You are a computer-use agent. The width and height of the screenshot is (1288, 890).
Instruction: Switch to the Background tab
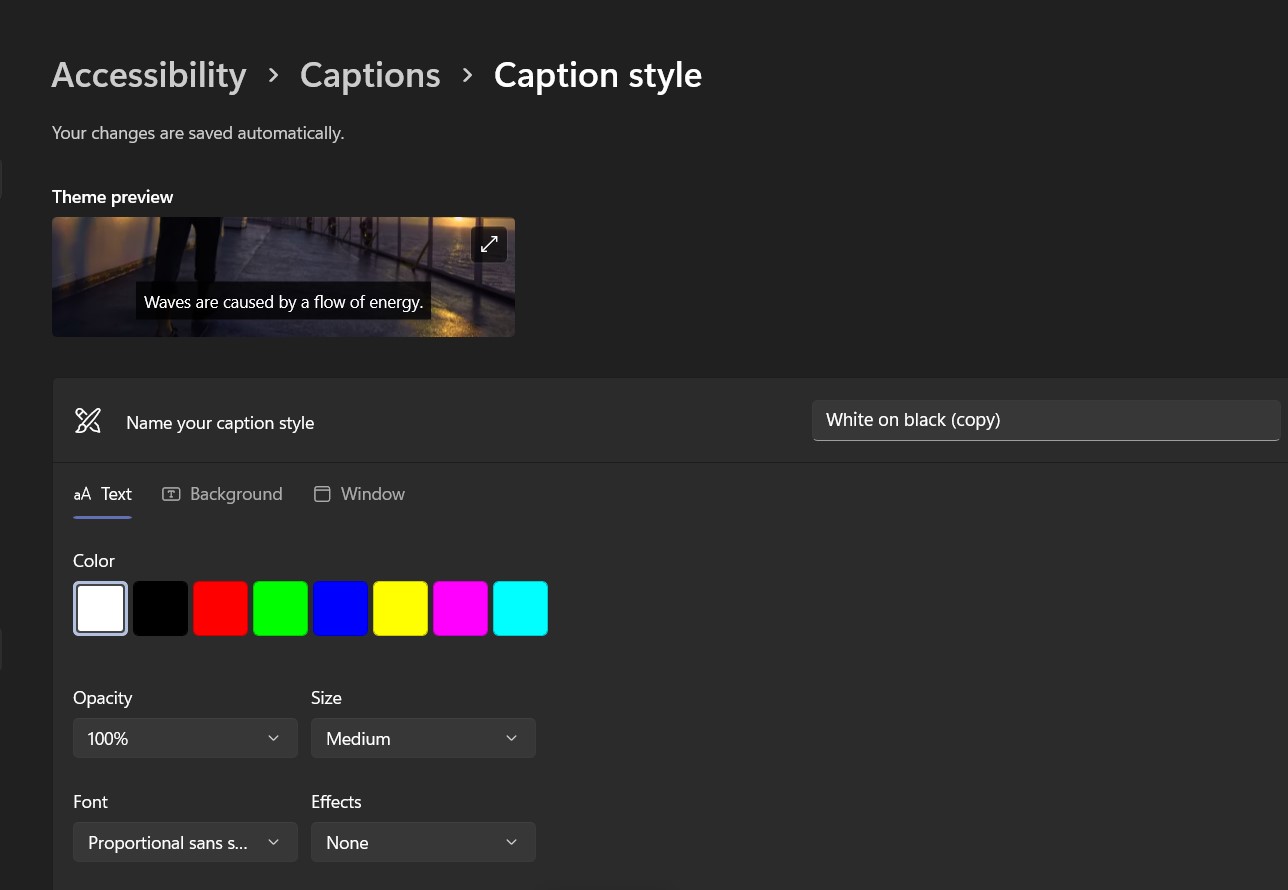236,494
